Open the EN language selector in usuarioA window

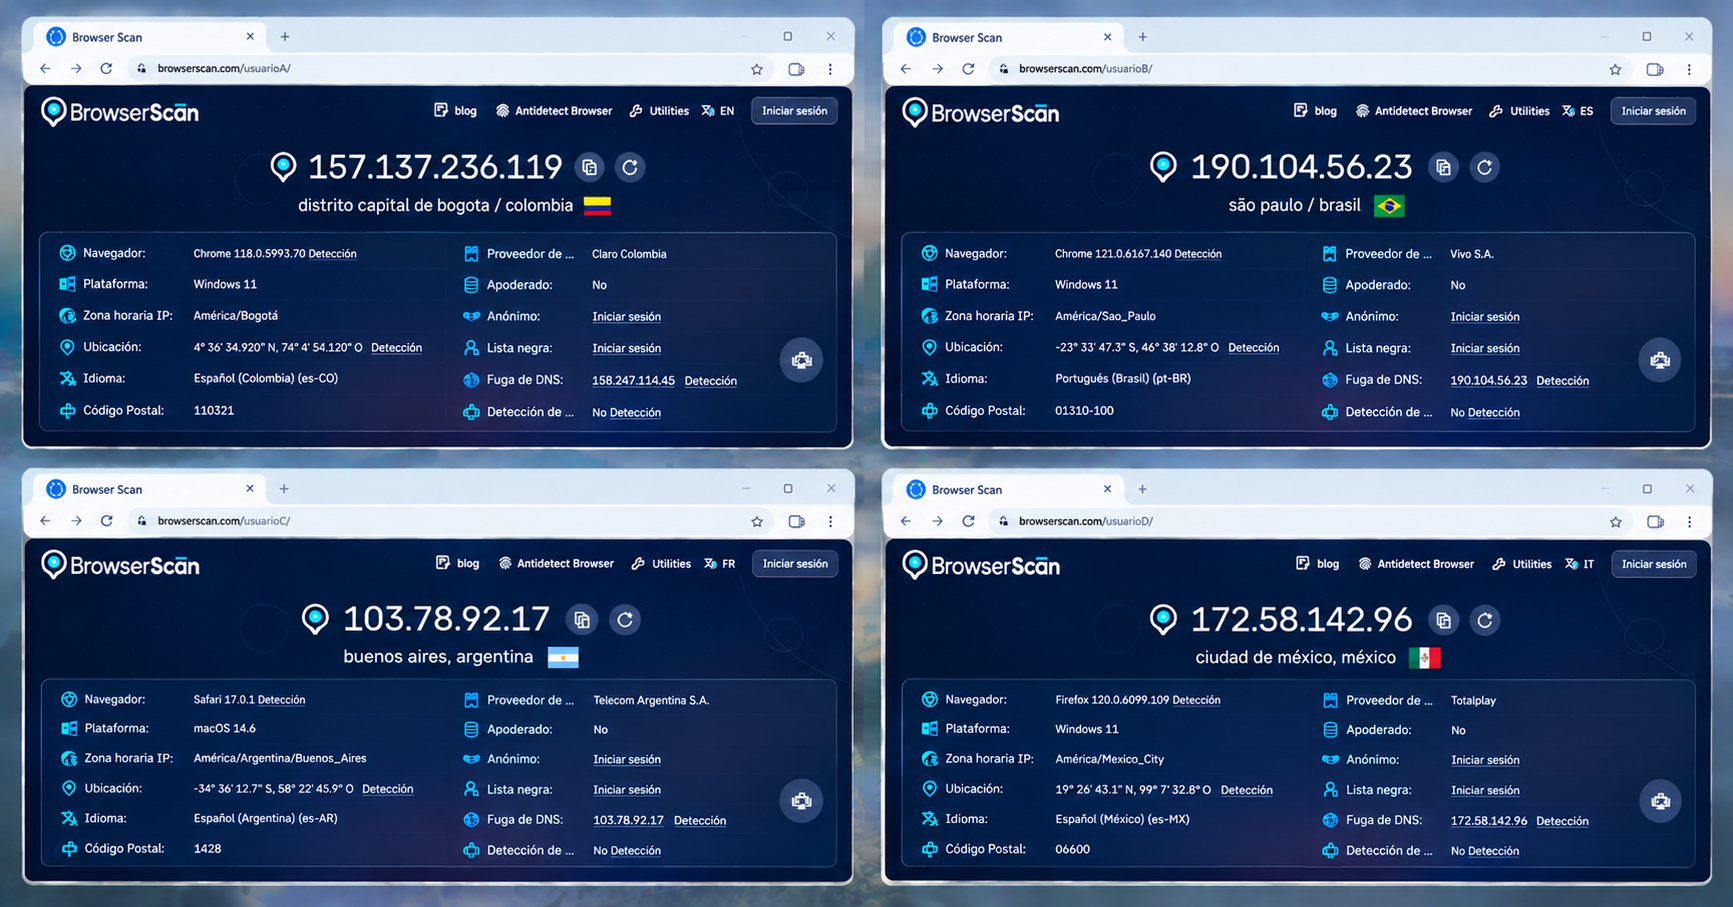(718, 111)
